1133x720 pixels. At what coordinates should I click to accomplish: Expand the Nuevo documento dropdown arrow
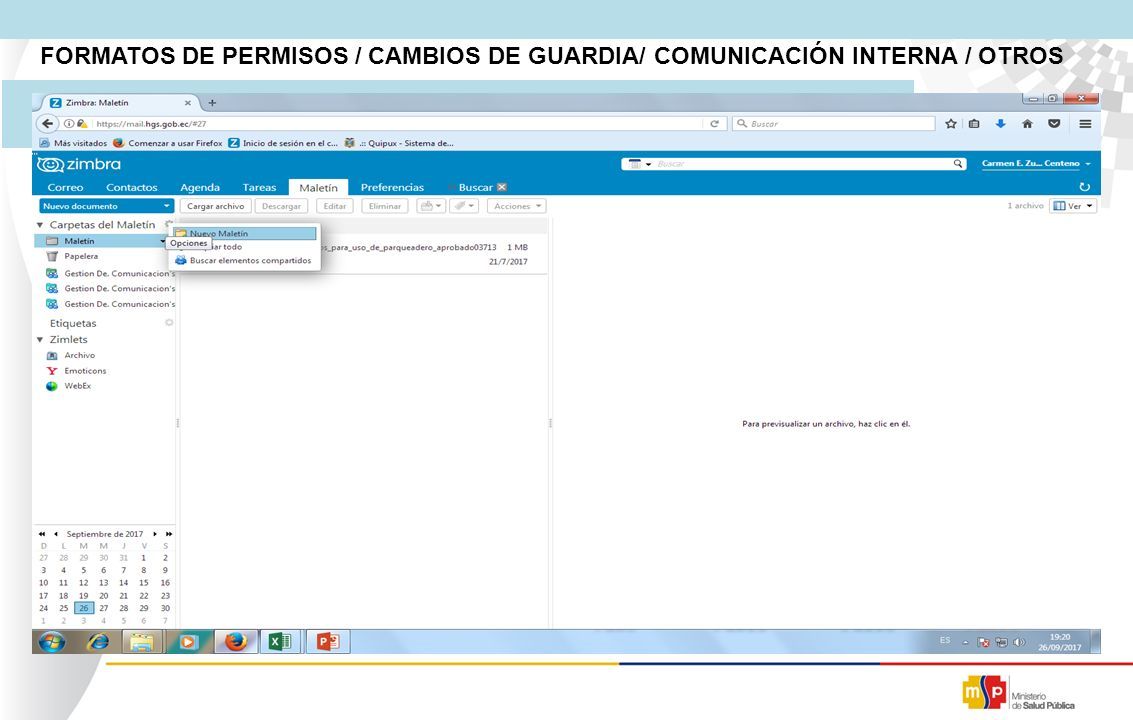click(166, 206)
